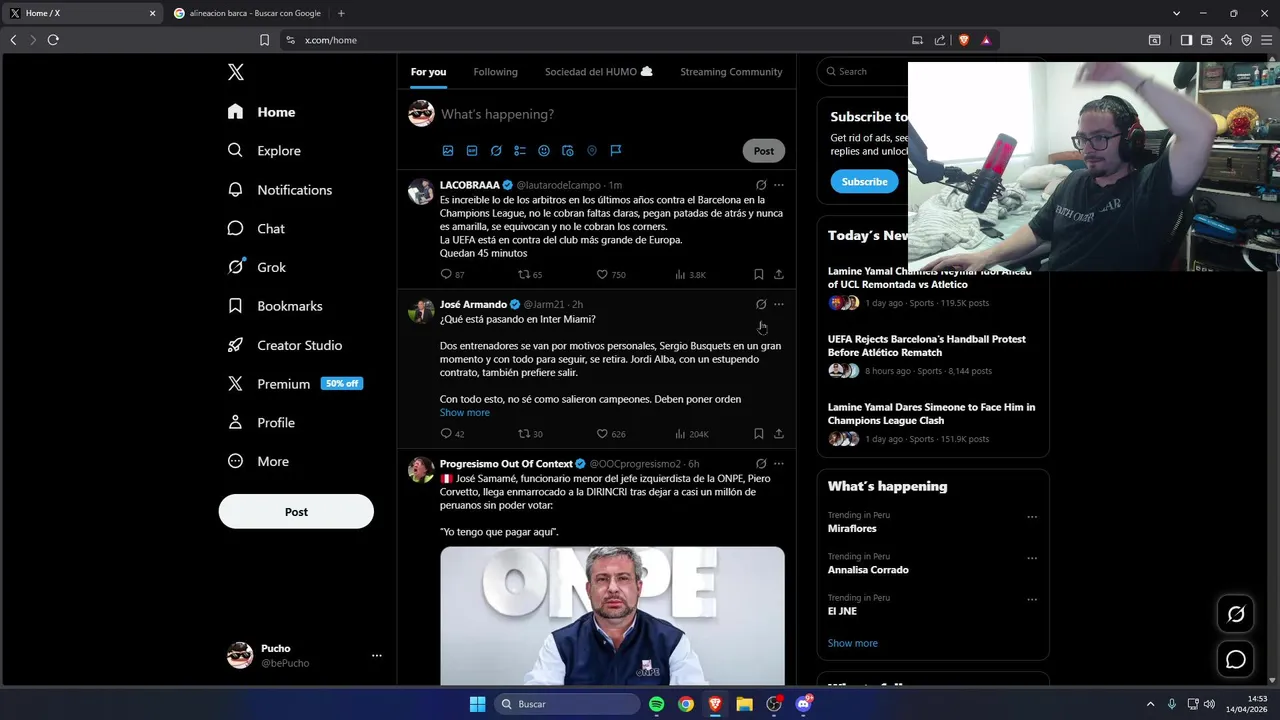Bookmark LACOBRAAA's post
Viewport: 1280px width, 720px height.
[x=759, y=274]
